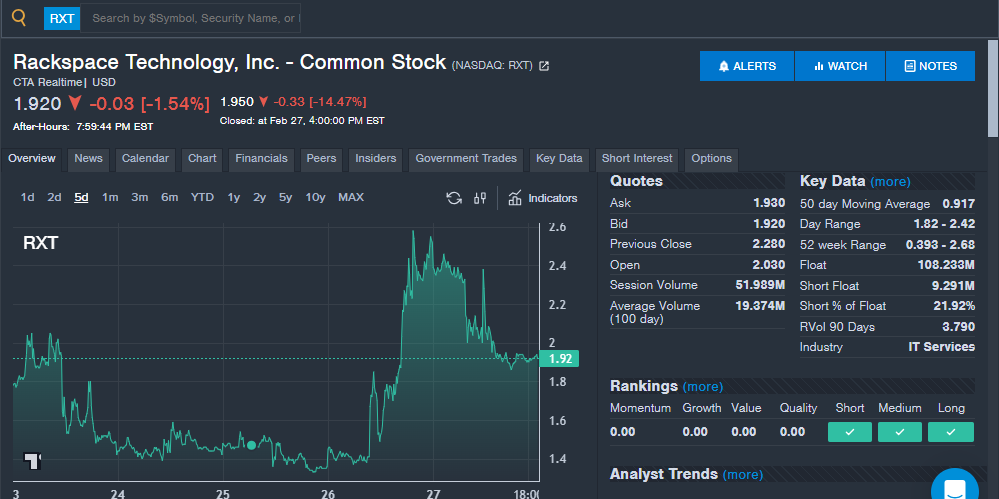The width and height of the screenshot is (999, 499).
Task: Click the chart refresh icon
Action: [454, 198]
